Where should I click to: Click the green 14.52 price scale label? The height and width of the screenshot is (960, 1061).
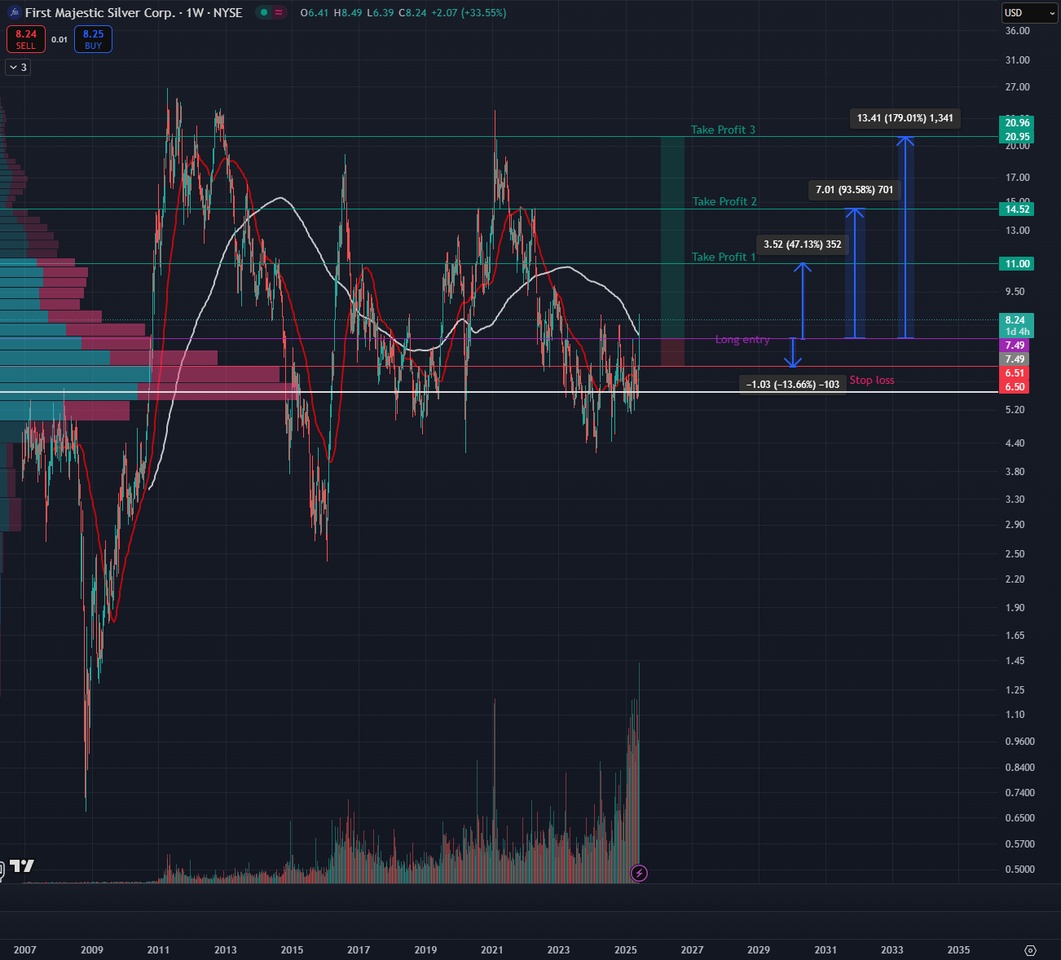[1017, 209]
